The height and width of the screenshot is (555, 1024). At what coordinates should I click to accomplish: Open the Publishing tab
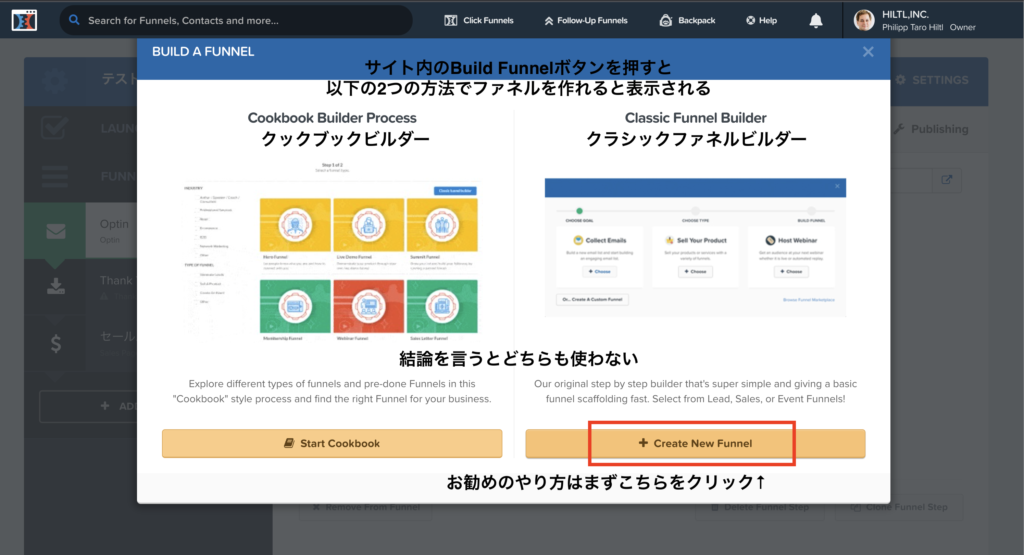[931, 129]
